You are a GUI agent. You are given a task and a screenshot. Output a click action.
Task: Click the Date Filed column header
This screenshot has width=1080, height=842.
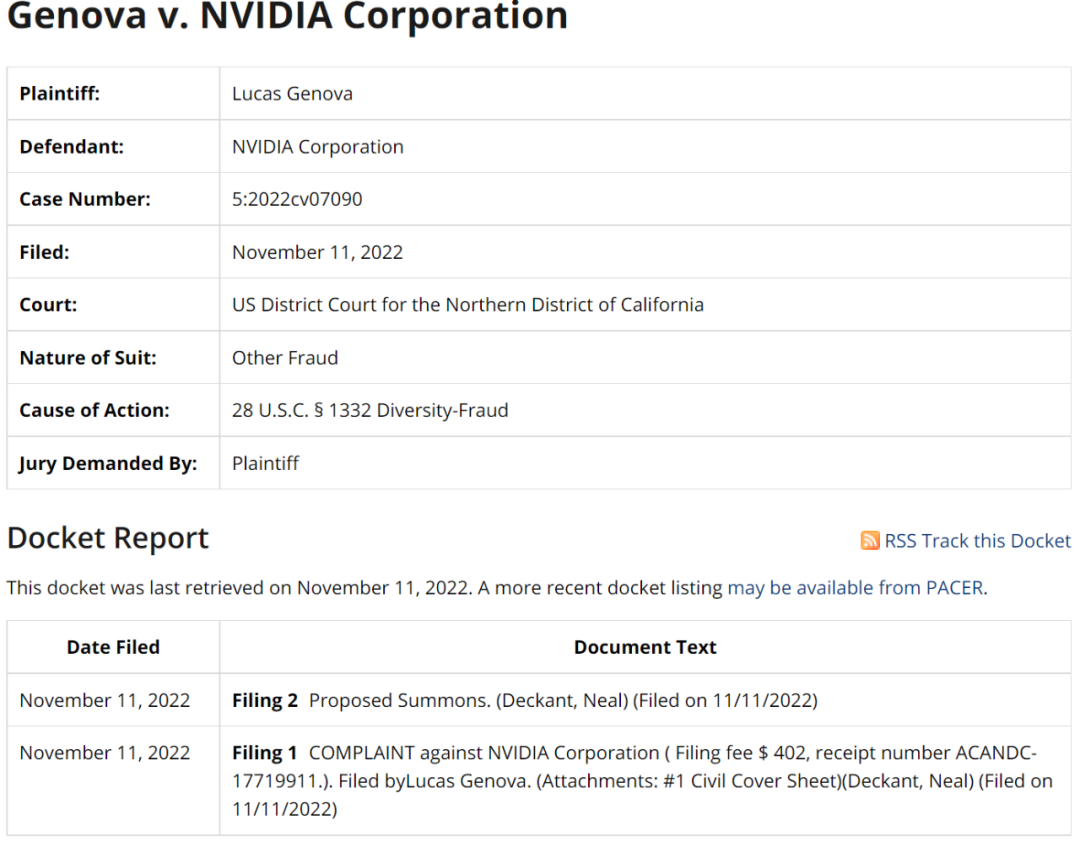point(113,647)
